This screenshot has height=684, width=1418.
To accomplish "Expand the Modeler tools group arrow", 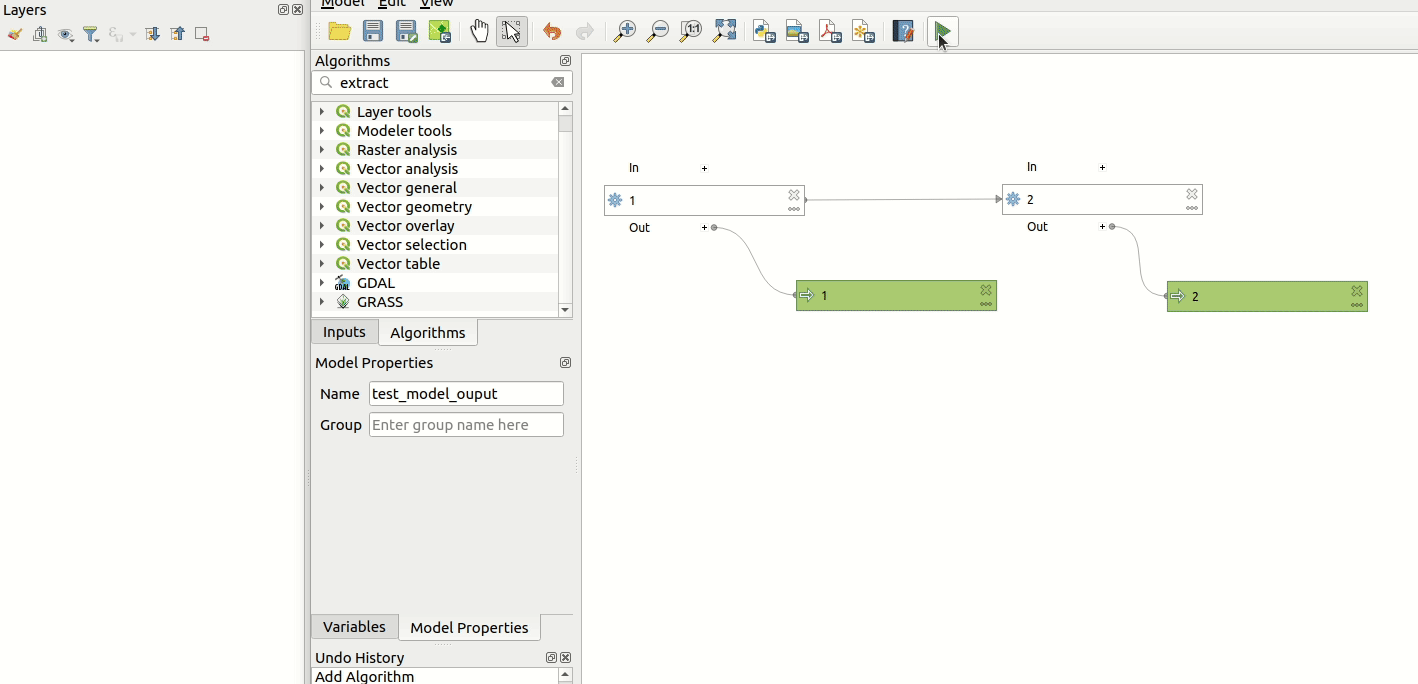I will (x=322, y=131).
